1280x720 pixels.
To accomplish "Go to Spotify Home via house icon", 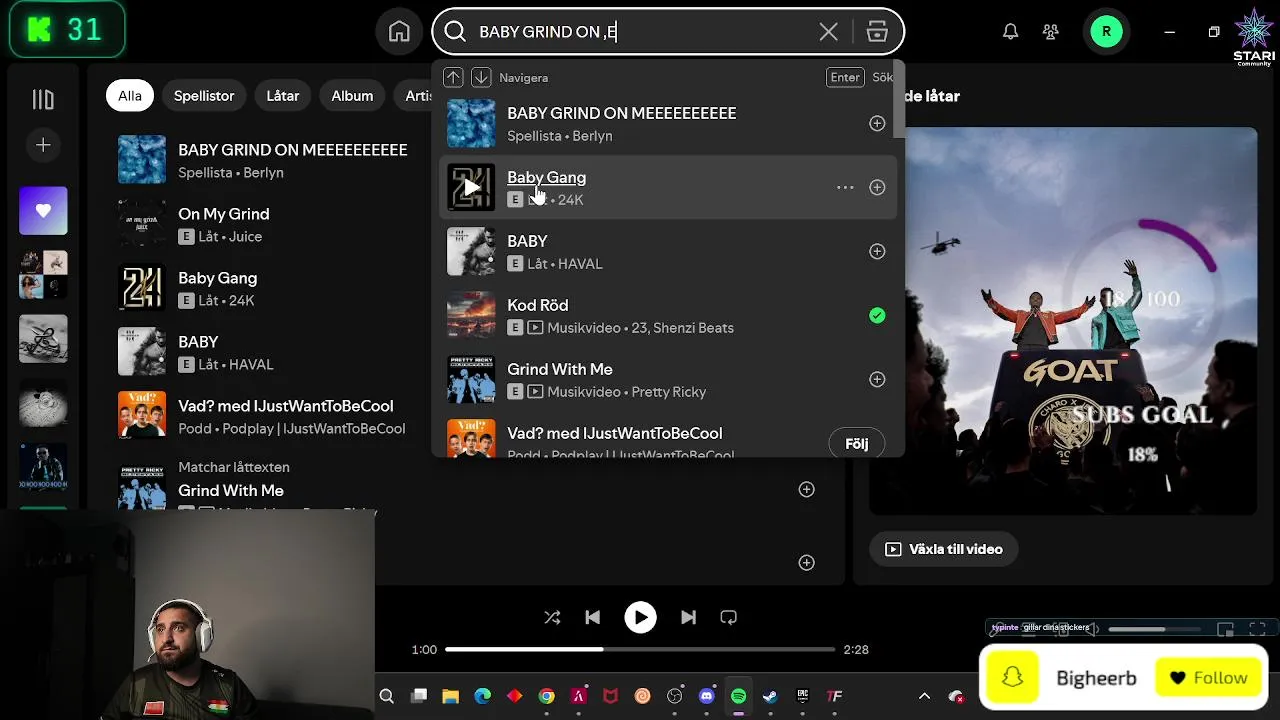I will pyautogui.click(x=399, y=32).
